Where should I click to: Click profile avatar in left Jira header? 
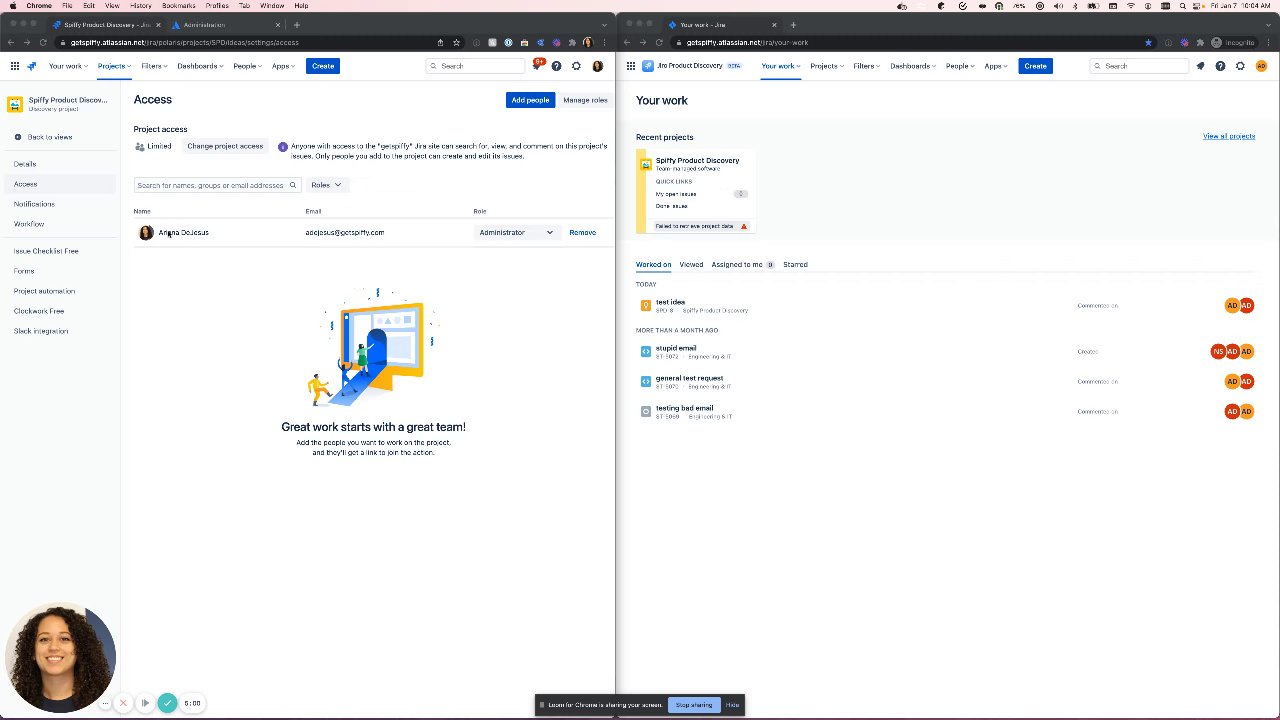tap(598, 66)
